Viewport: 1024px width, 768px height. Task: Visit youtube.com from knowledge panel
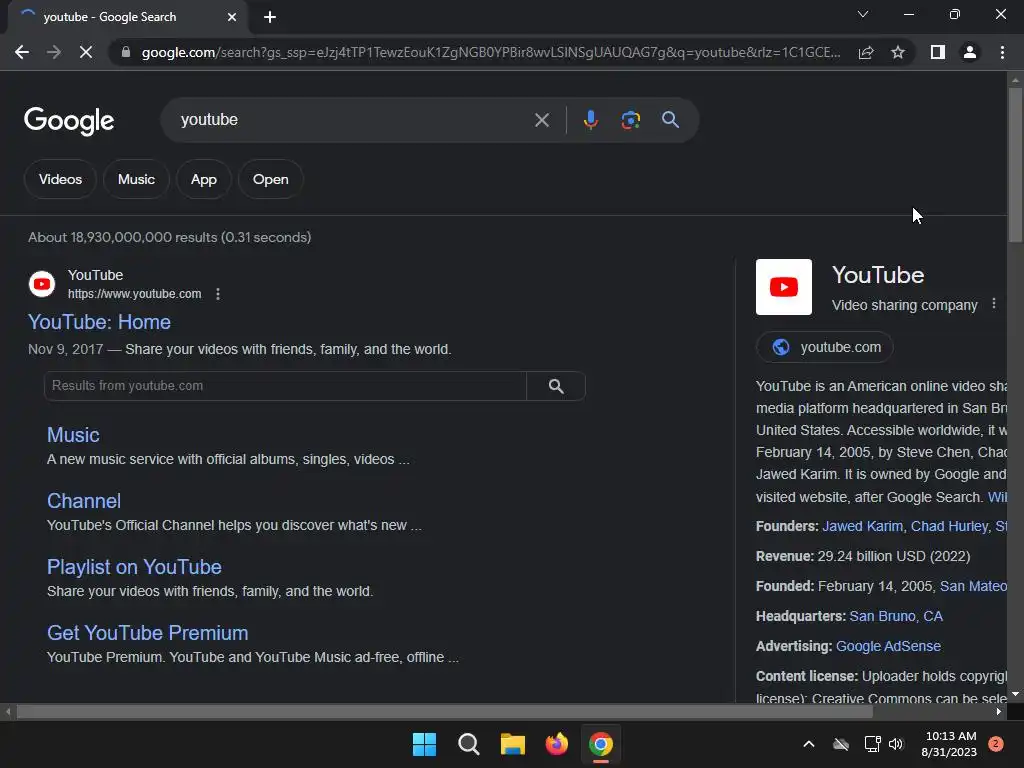tap(825, 347)
